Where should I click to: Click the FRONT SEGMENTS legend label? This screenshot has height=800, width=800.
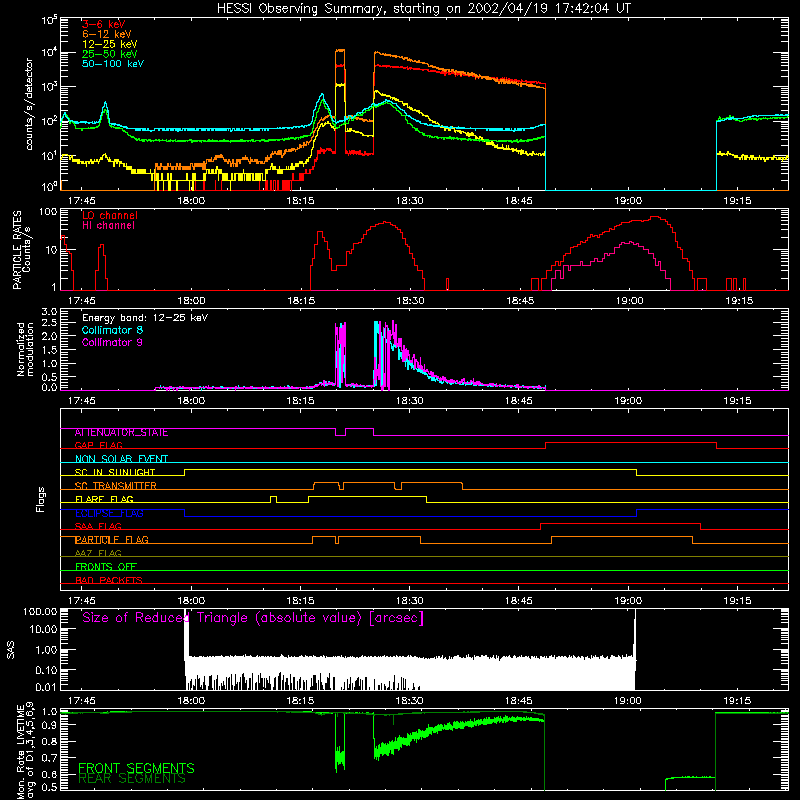(x=136, y=768)
